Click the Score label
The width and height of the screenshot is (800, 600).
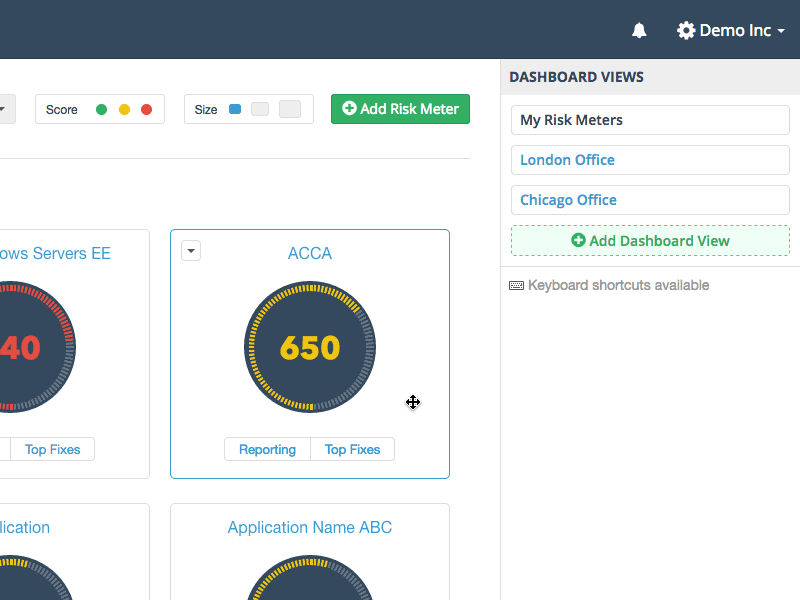pos(62,110)
